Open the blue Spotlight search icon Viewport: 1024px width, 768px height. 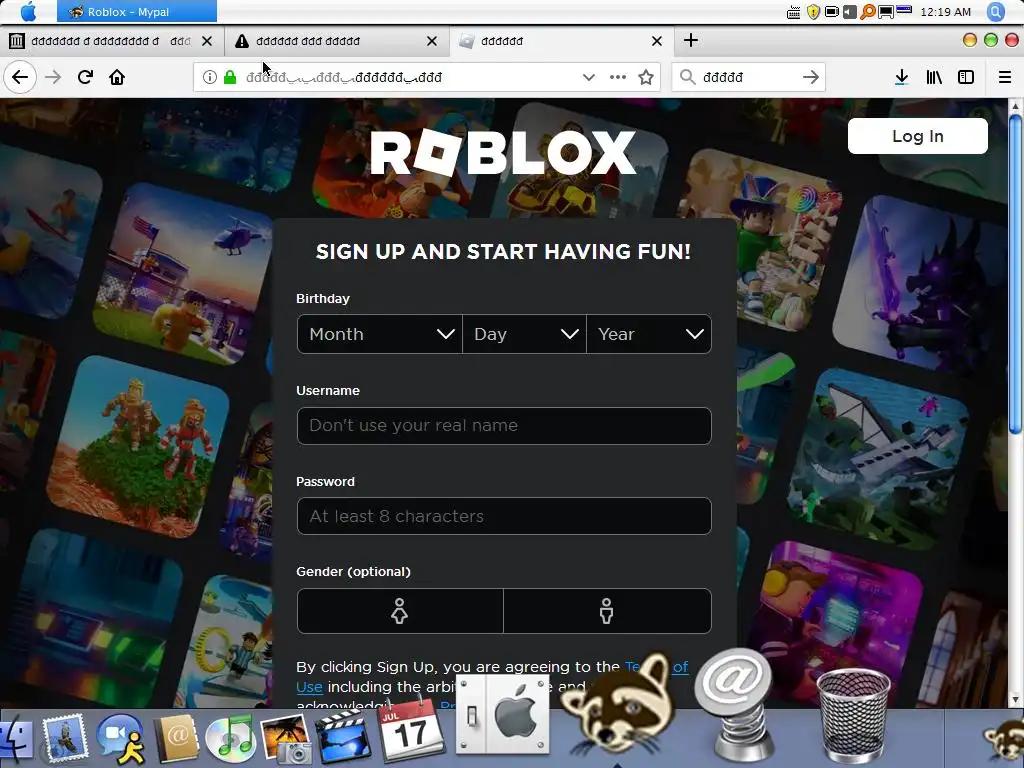tap(996, 12)
